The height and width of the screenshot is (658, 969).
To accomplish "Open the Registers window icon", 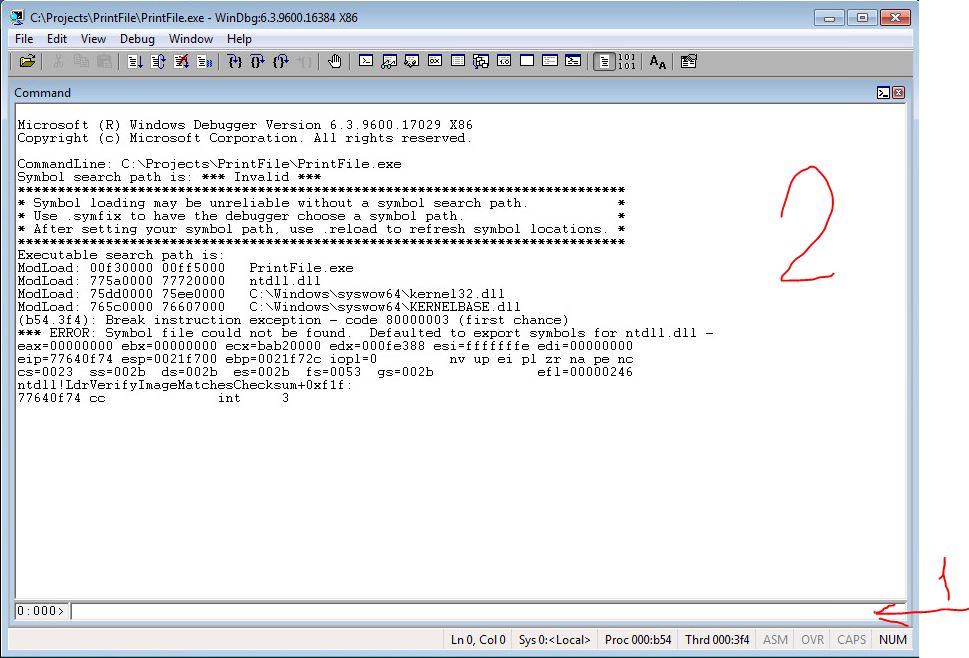I will tap(435, 61).
